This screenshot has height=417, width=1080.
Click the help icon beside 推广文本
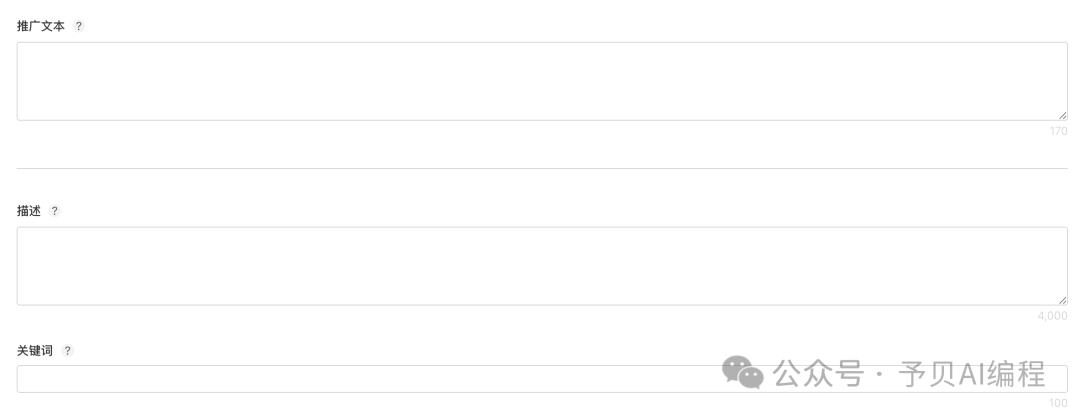pyautogui.click(x=79, y=26)
